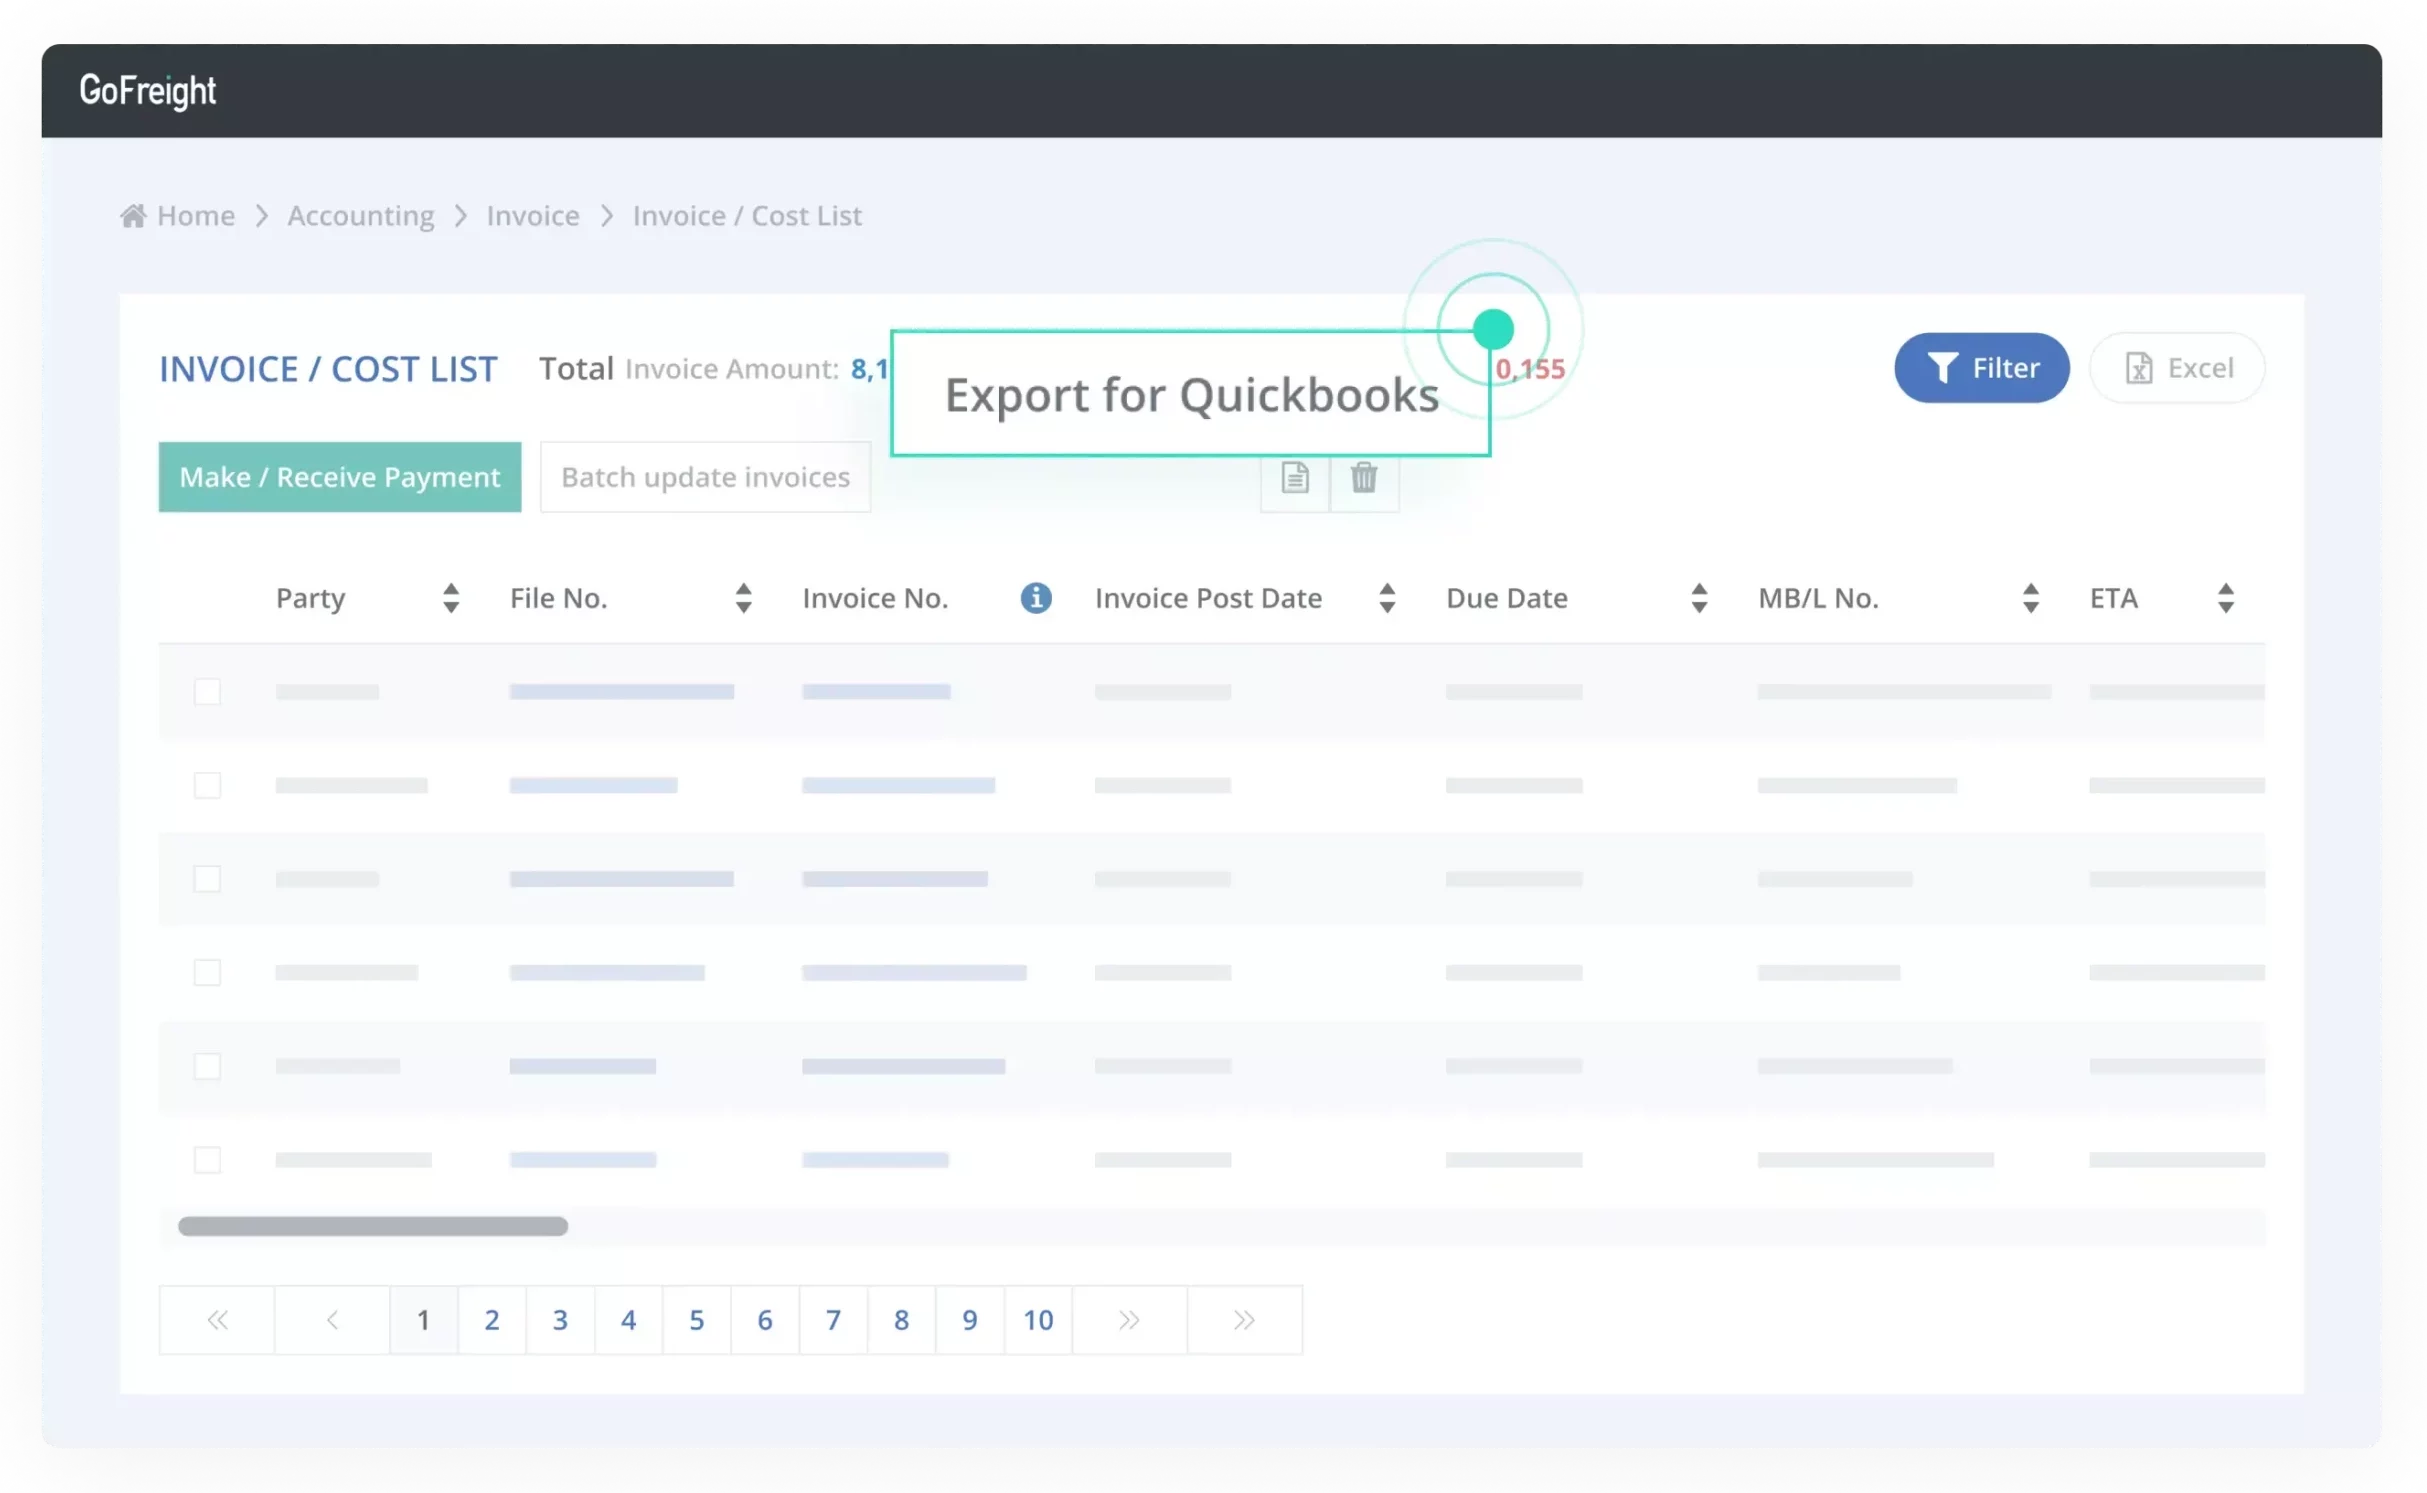Go to page 5

click(697, 1320)
